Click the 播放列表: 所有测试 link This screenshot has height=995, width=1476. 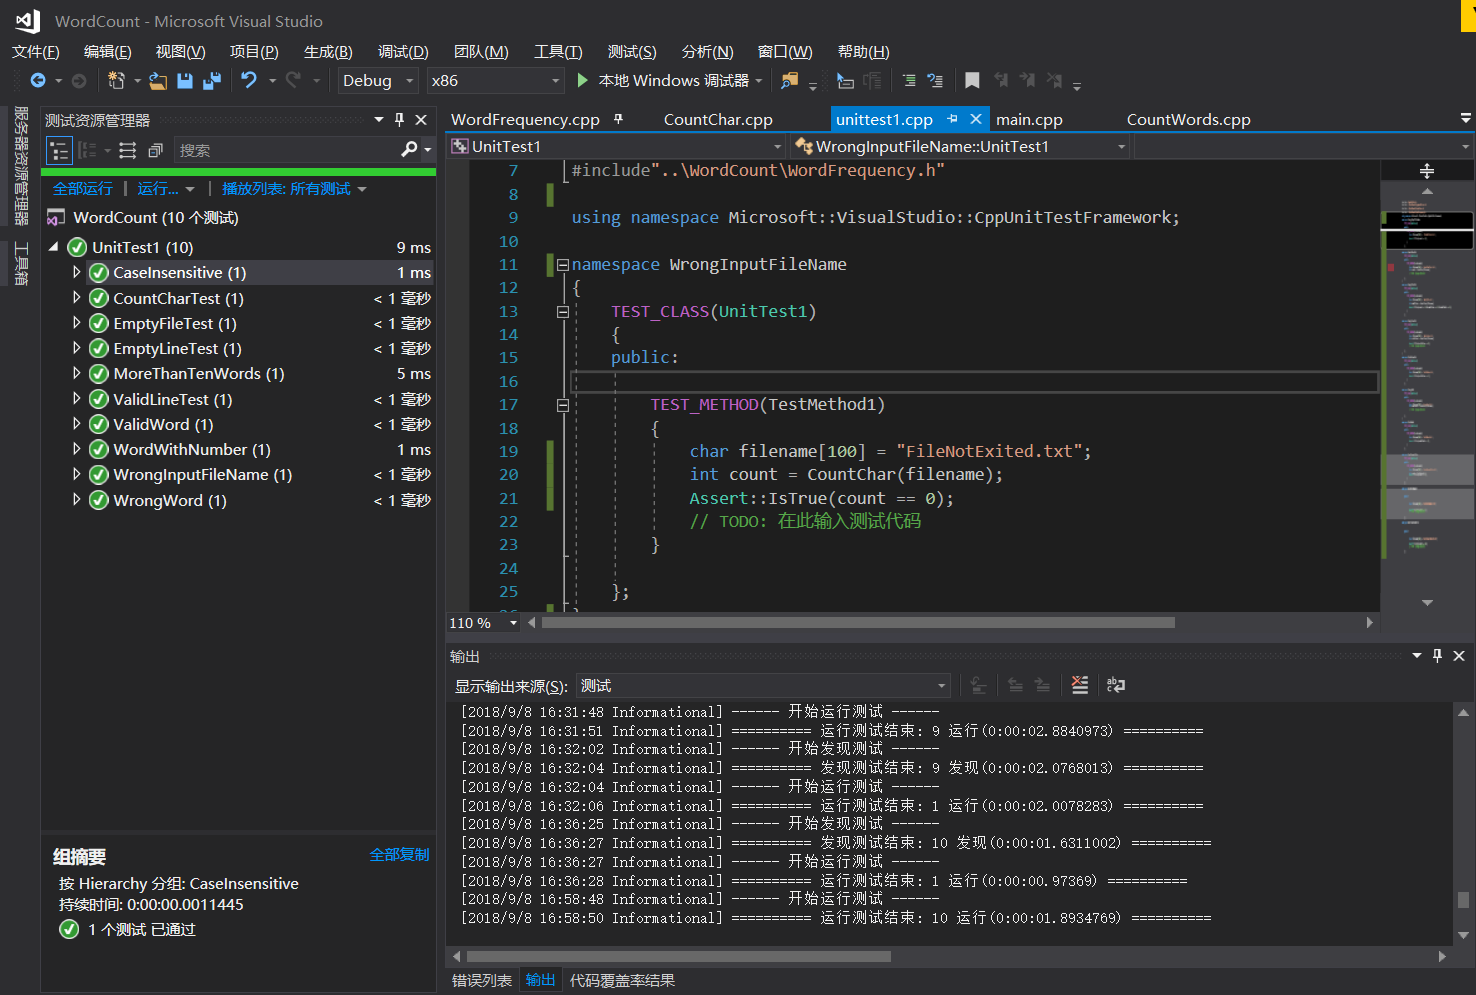pos(286,188)
